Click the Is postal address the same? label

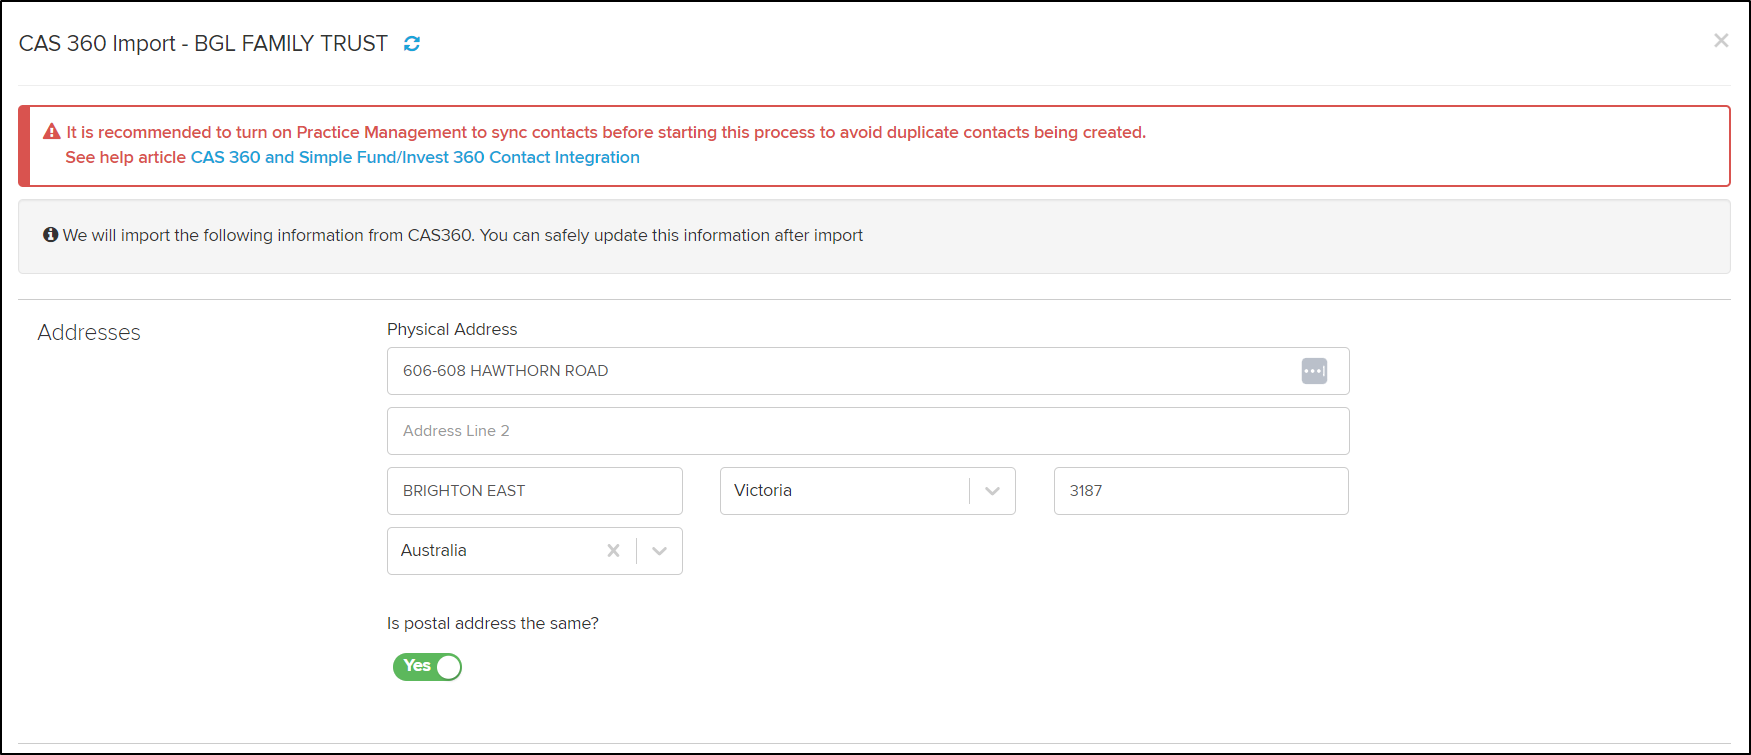pos(493,623)
